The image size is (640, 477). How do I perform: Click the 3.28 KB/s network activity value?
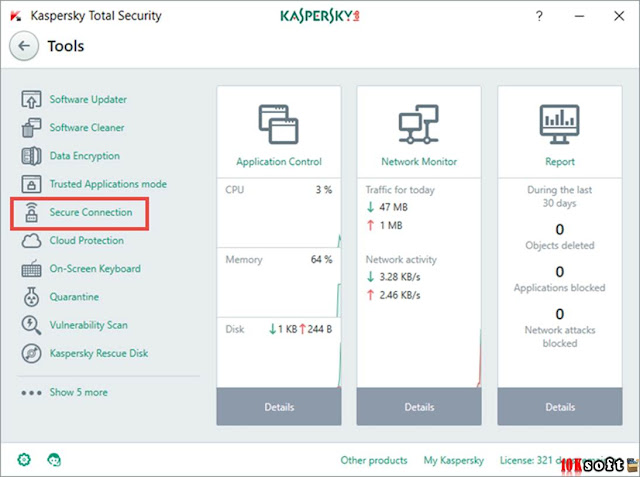point(400,277)
